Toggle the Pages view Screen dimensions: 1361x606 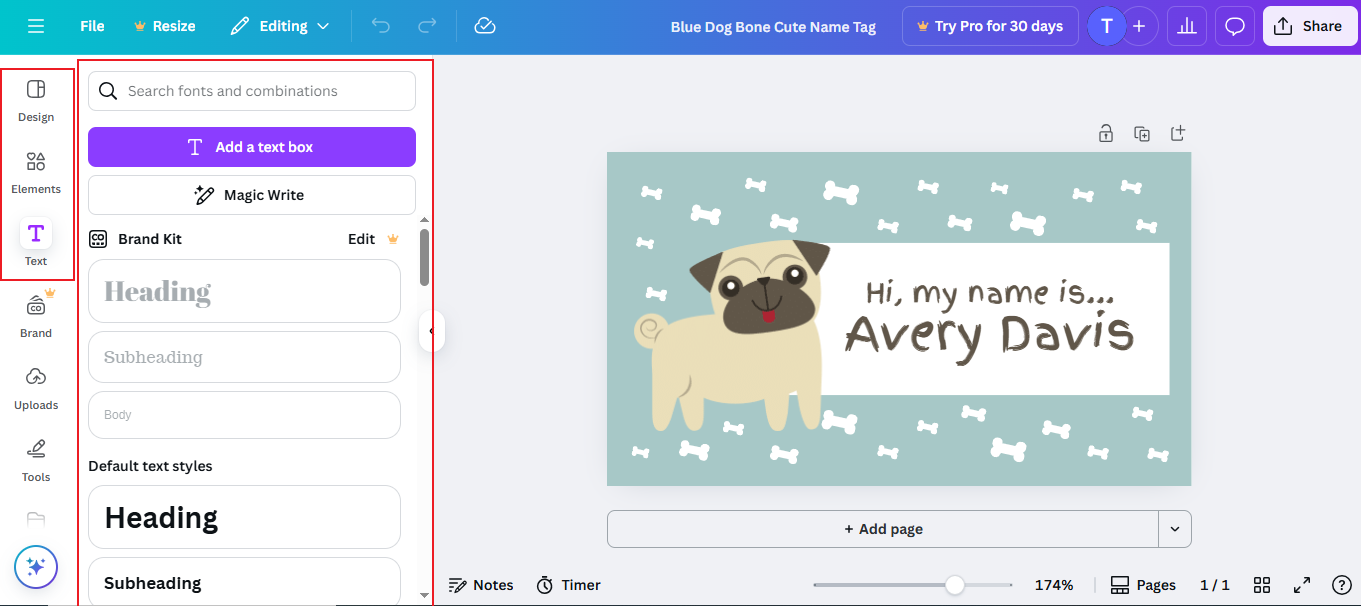tap(1143, 585)
